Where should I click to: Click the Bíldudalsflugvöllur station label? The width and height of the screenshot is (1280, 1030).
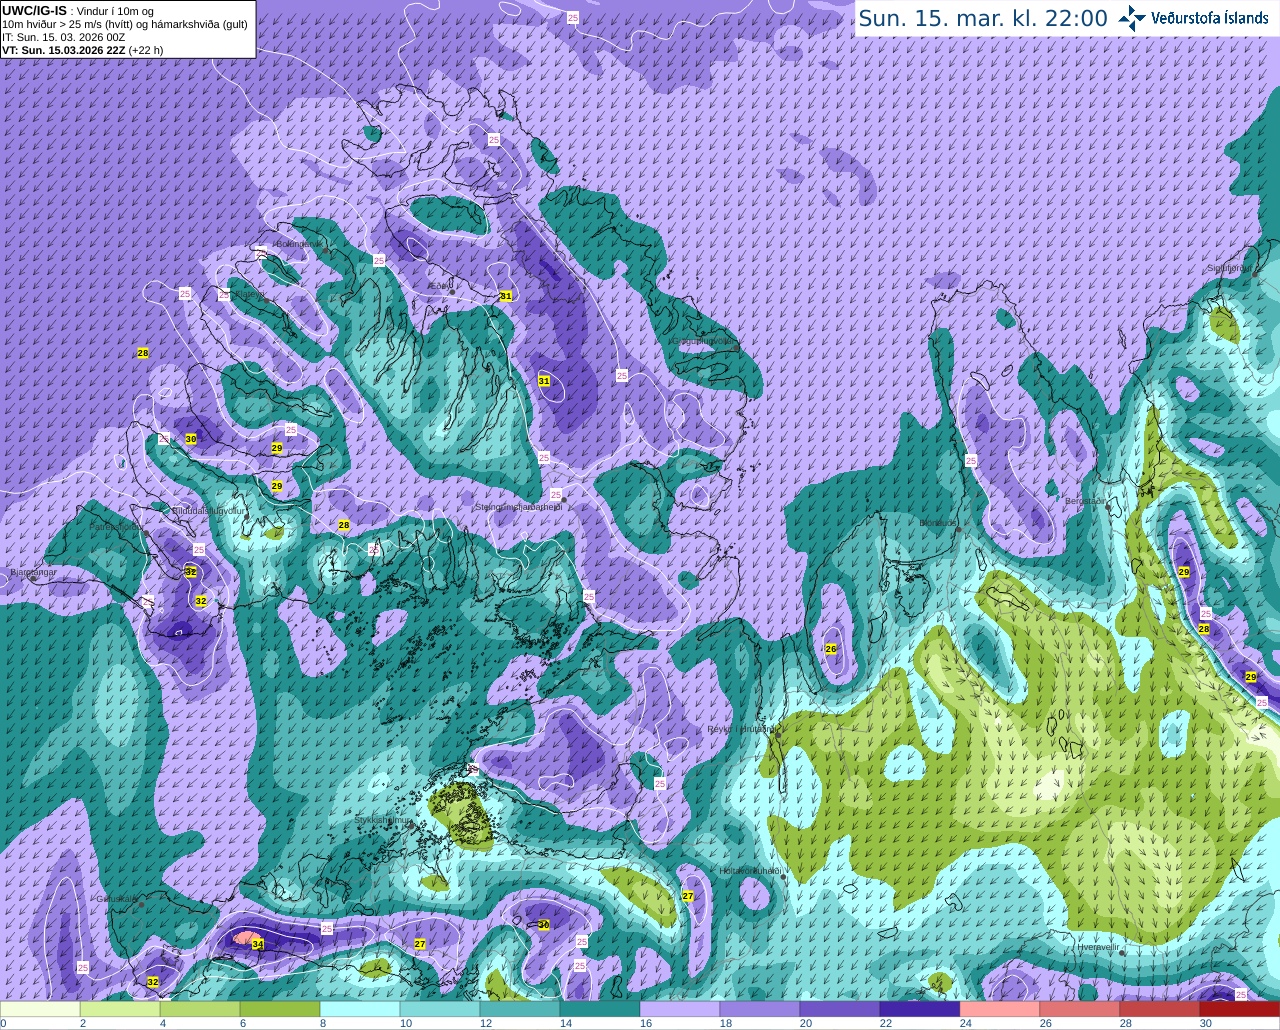pos(208,510)
